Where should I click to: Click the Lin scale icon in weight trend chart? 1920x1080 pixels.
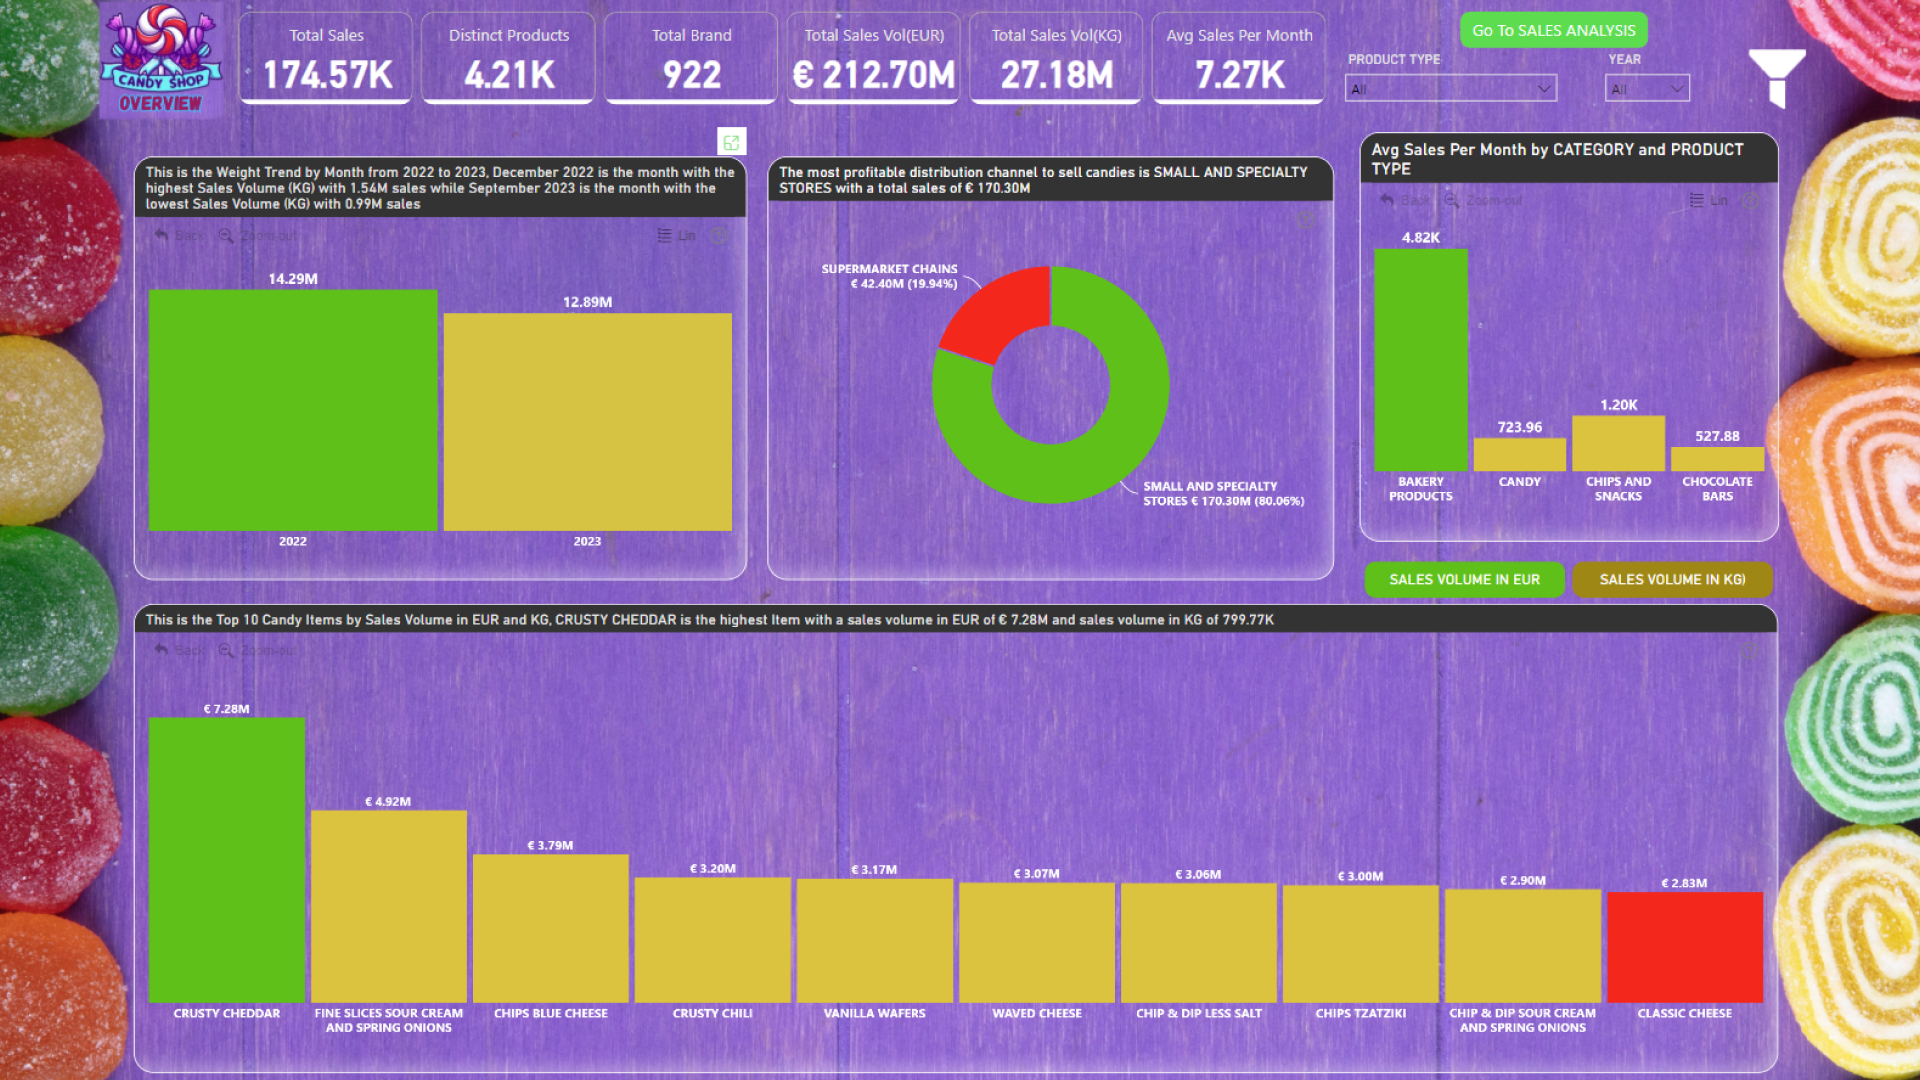(x=664, y=236)
